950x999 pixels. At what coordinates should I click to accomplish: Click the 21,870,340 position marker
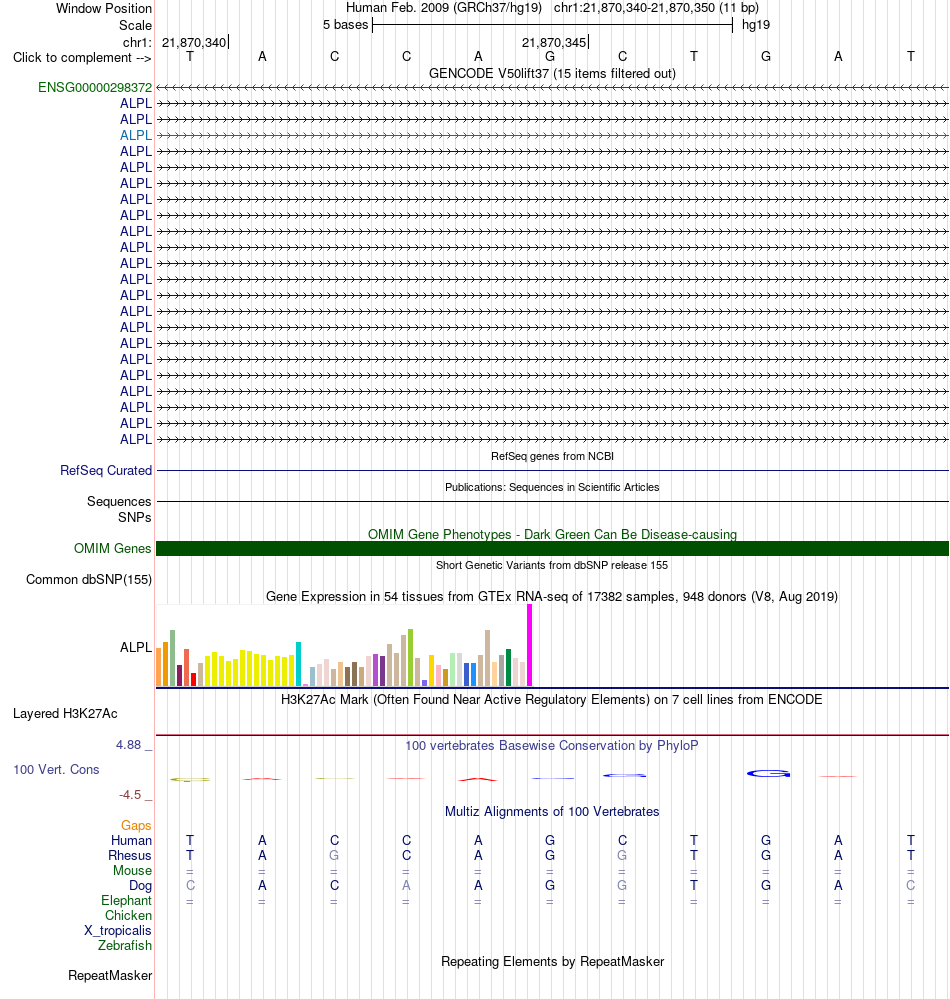[194, 43]
